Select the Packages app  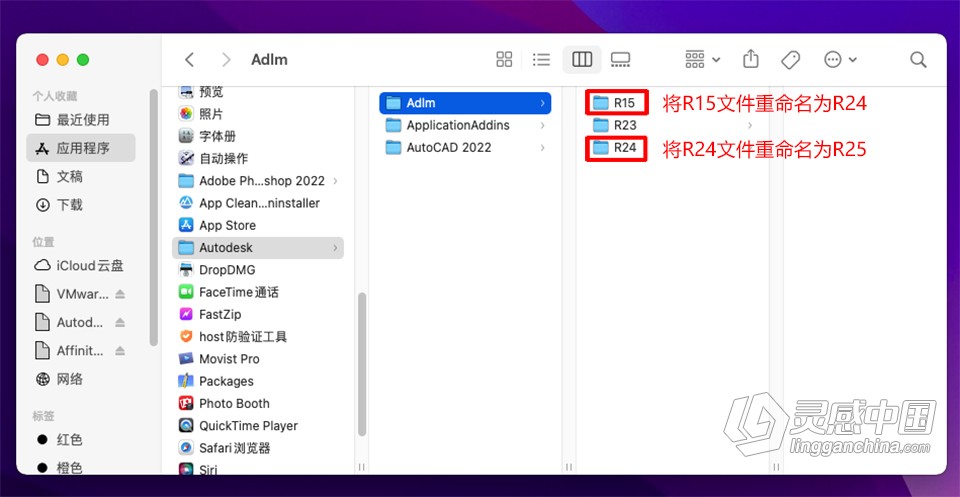pyautogui.click(x=258, y=381)
